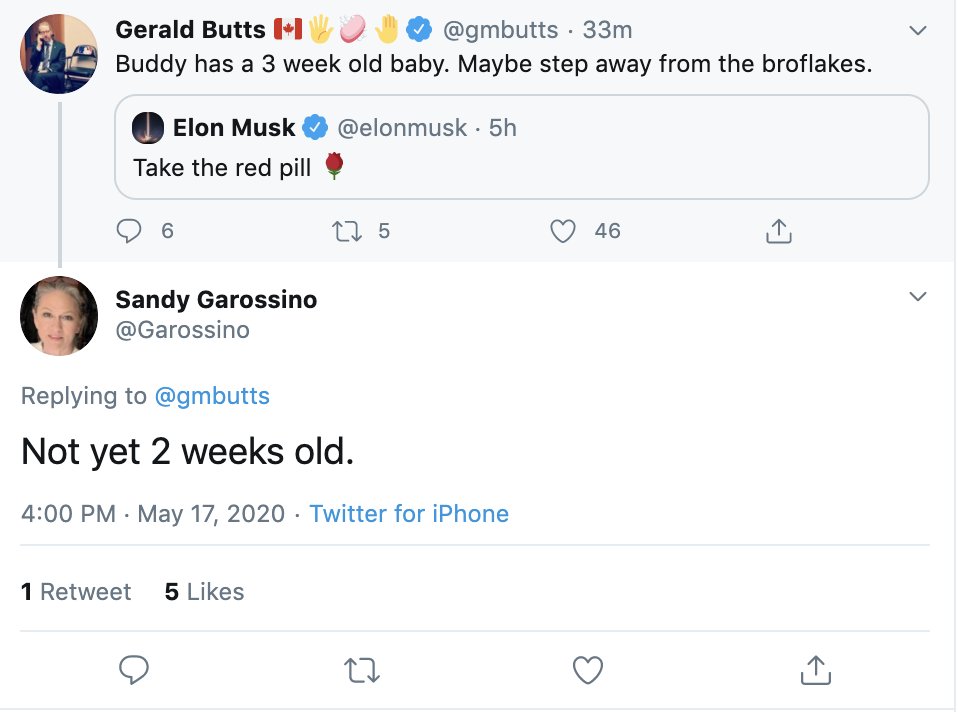View the 1 Retweet list

point(76,592)
